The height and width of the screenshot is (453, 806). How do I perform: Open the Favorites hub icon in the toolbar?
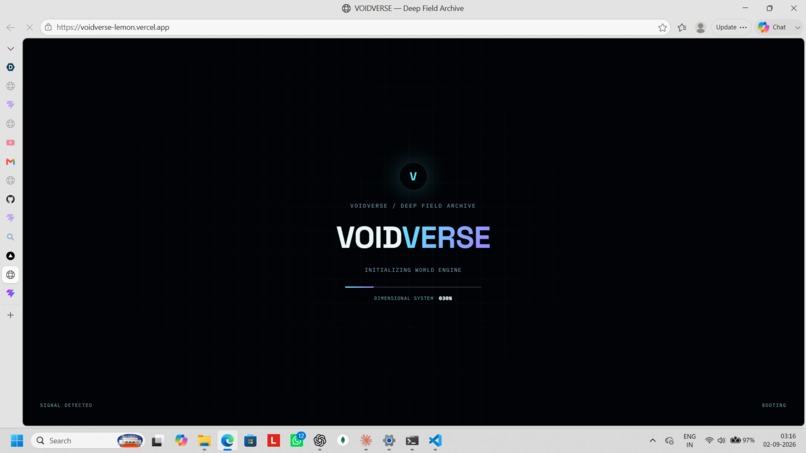pos(682,28)
